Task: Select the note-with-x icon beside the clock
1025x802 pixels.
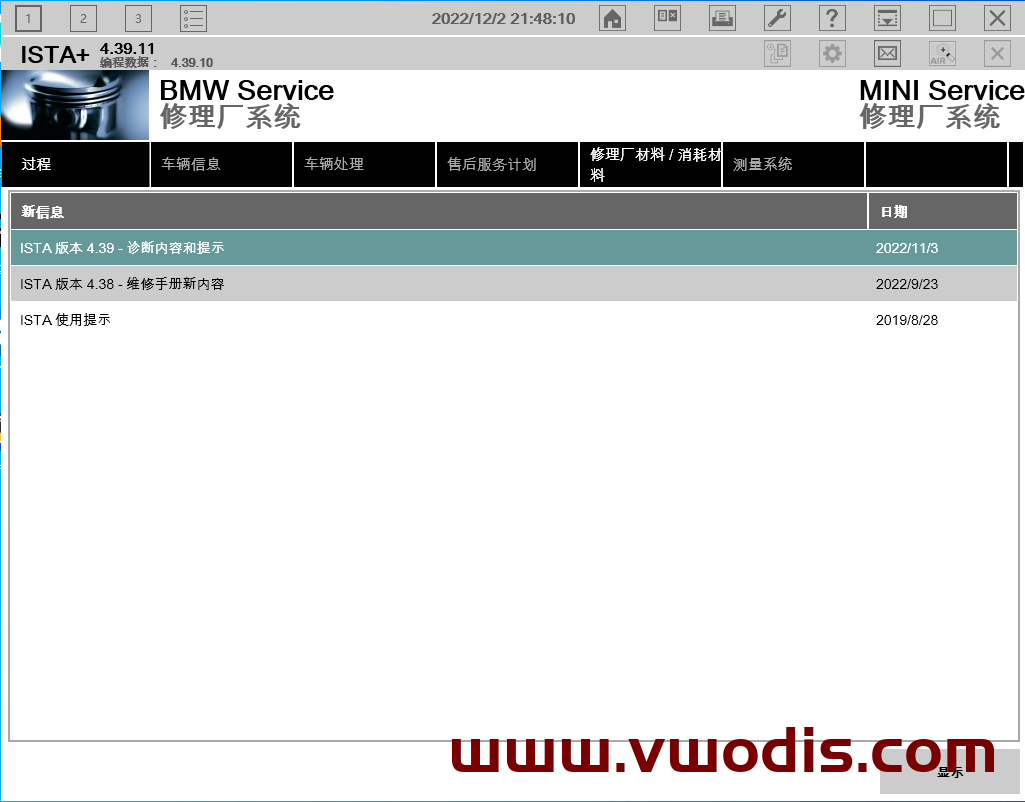Action: point(667,17)
